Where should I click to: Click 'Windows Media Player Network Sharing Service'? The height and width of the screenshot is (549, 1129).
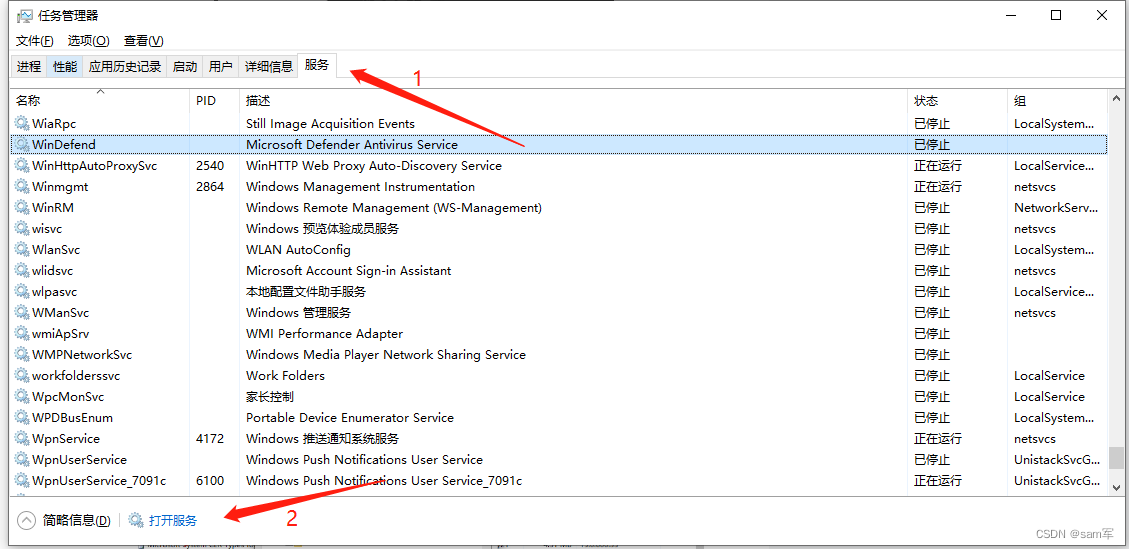point(386,354)
